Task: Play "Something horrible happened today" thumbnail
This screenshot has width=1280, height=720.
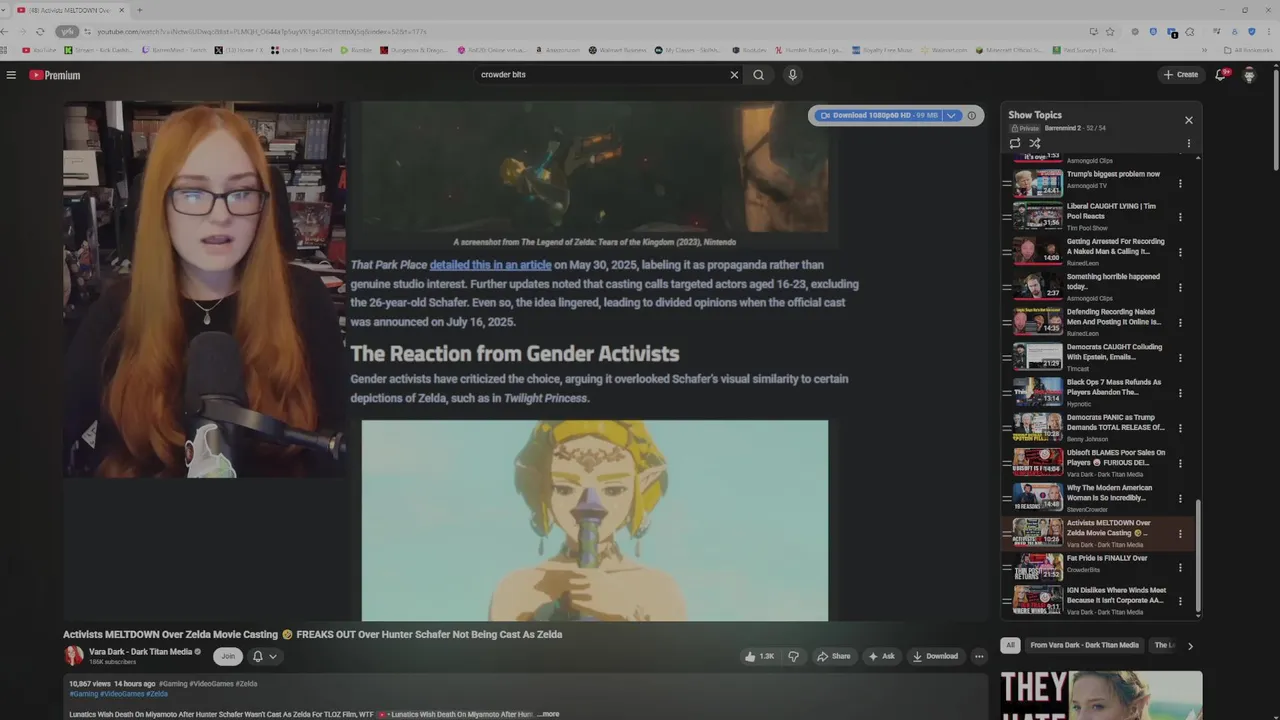Action: point(1038,286)
